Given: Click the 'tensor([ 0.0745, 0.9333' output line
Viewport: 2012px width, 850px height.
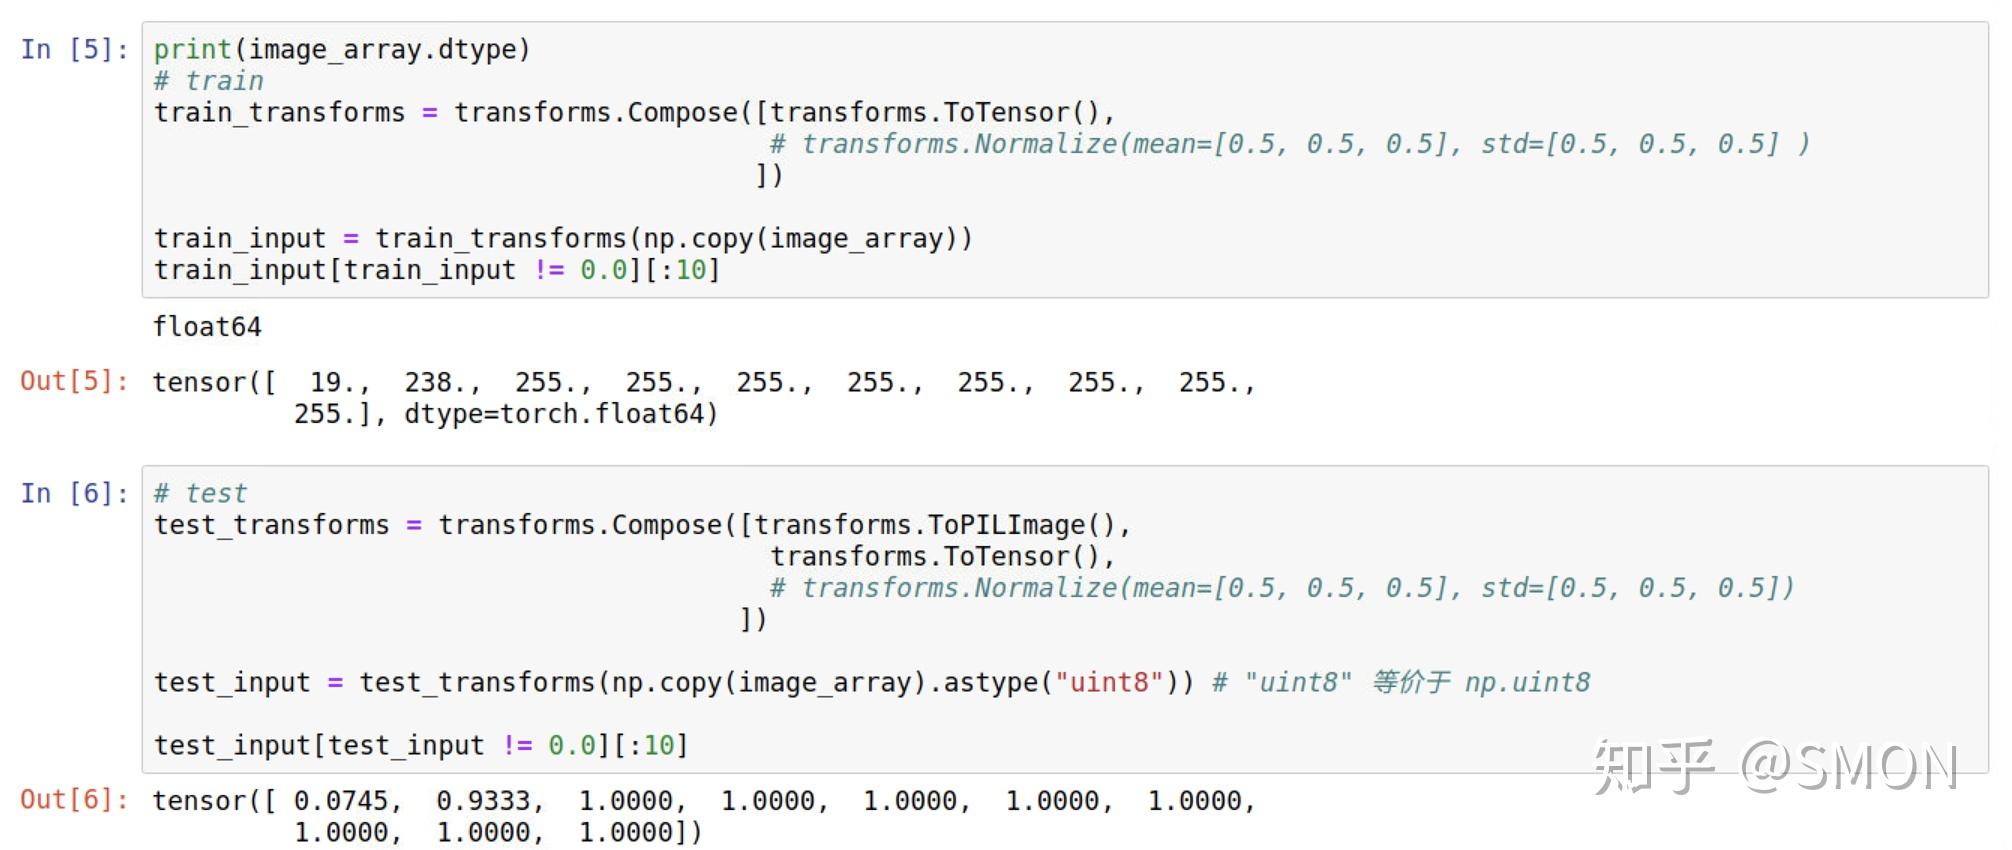Looking at the screenshot, I should point(703,800).
